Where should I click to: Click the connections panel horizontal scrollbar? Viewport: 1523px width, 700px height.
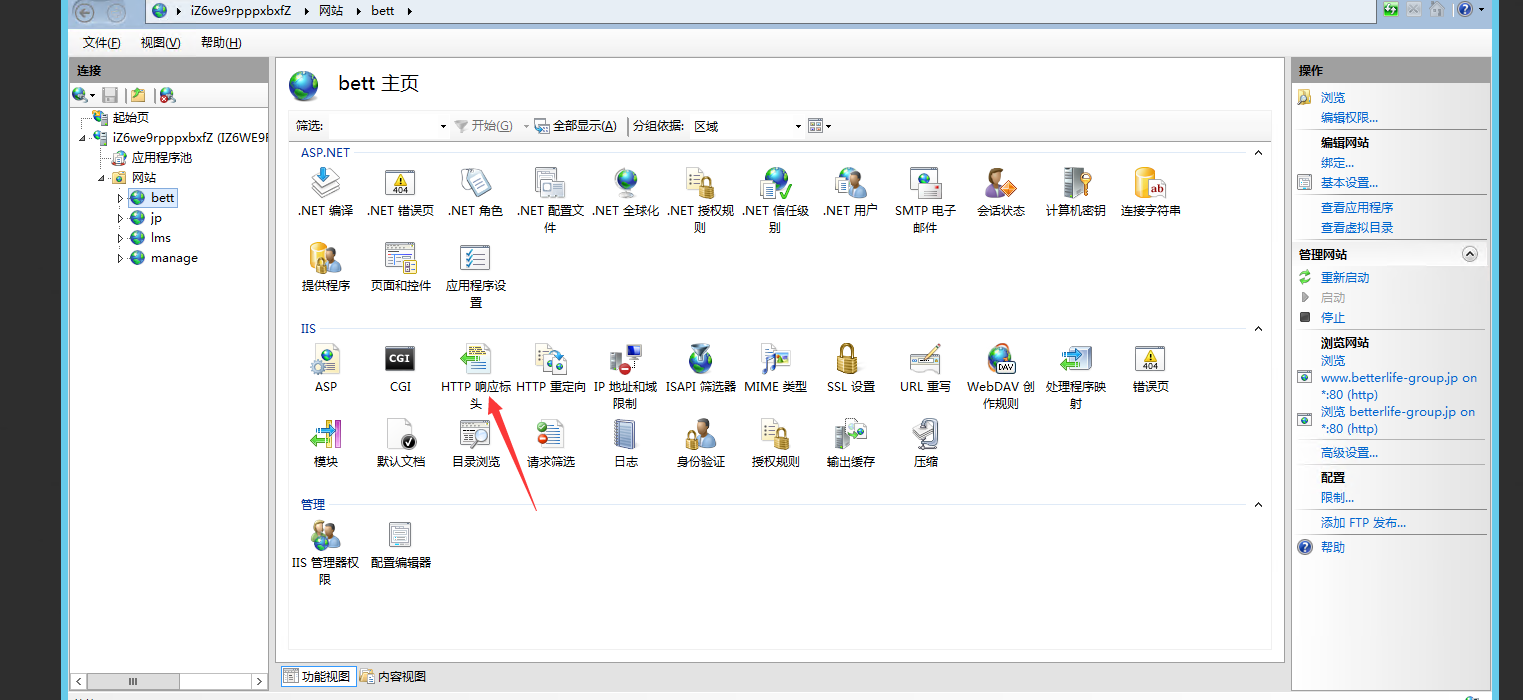tap(133, 681)
